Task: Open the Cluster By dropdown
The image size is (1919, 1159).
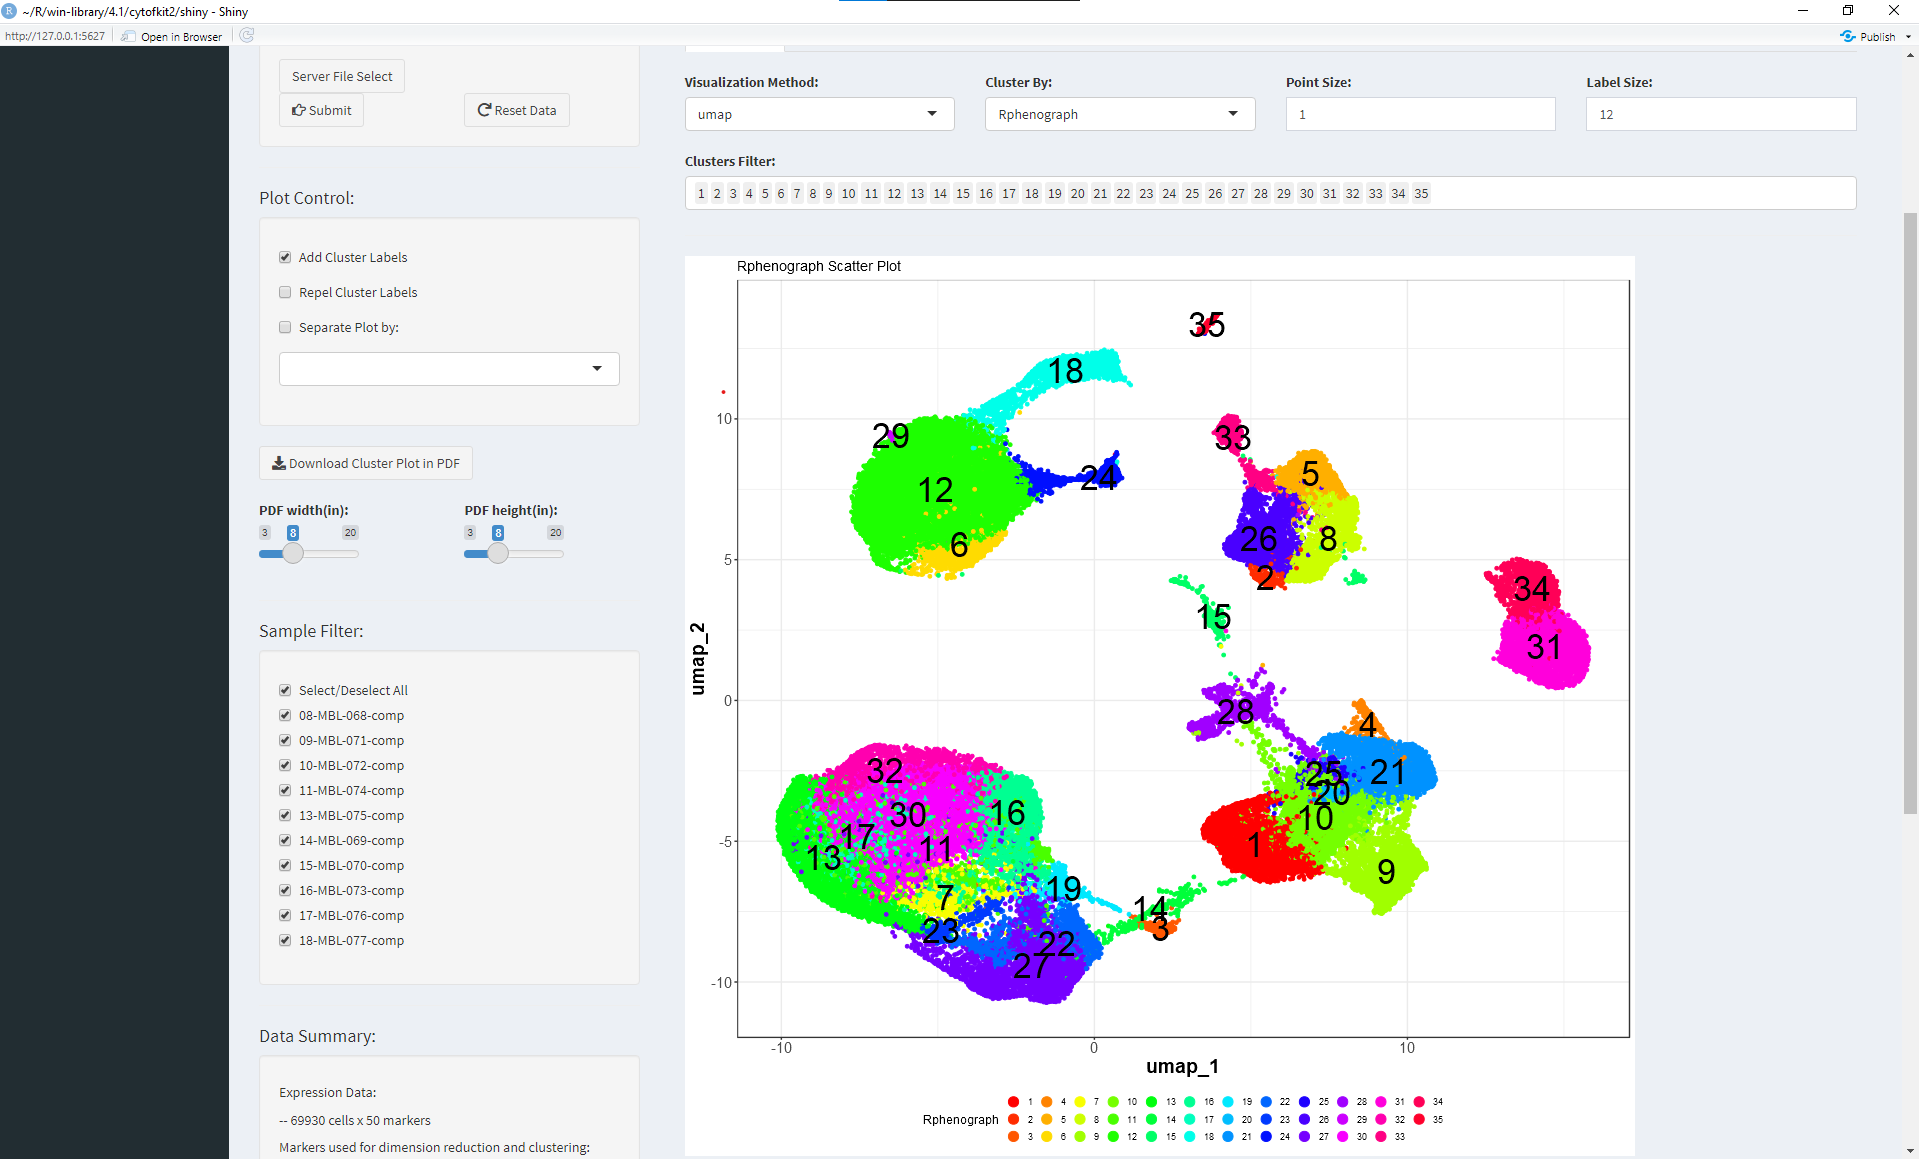Action: tap(1120, 114)
